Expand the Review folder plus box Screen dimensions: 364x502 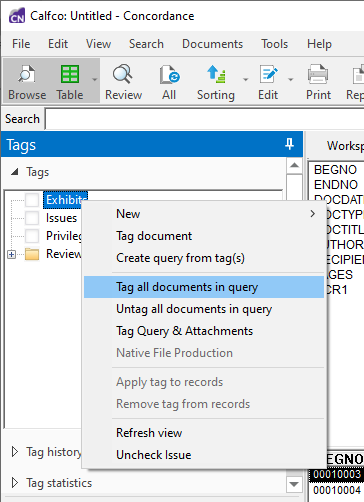point(12,254)
